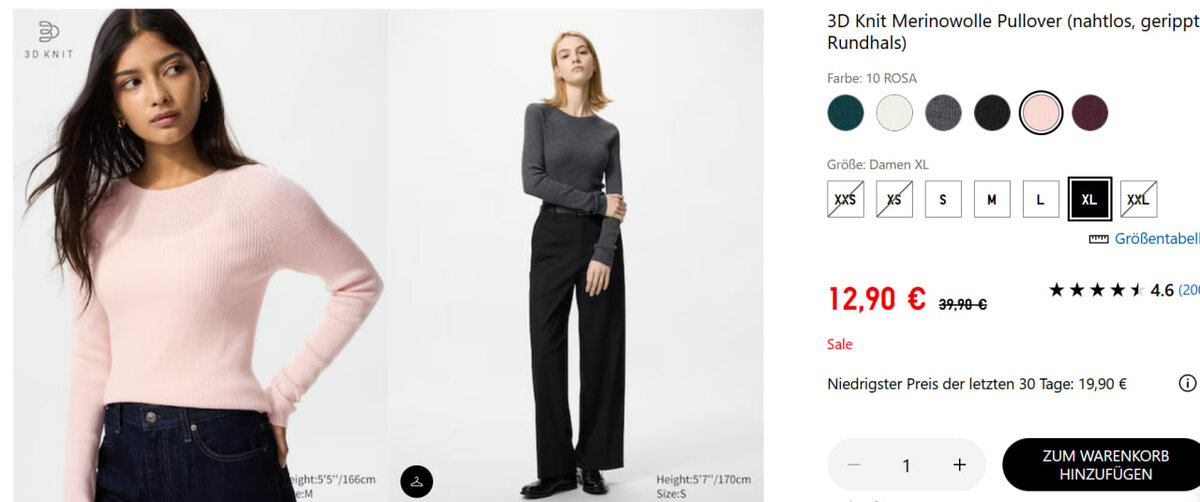Click the hanger icon on model photo
The width and height of the screenshot is (1200, 502).
pos(417,481)
